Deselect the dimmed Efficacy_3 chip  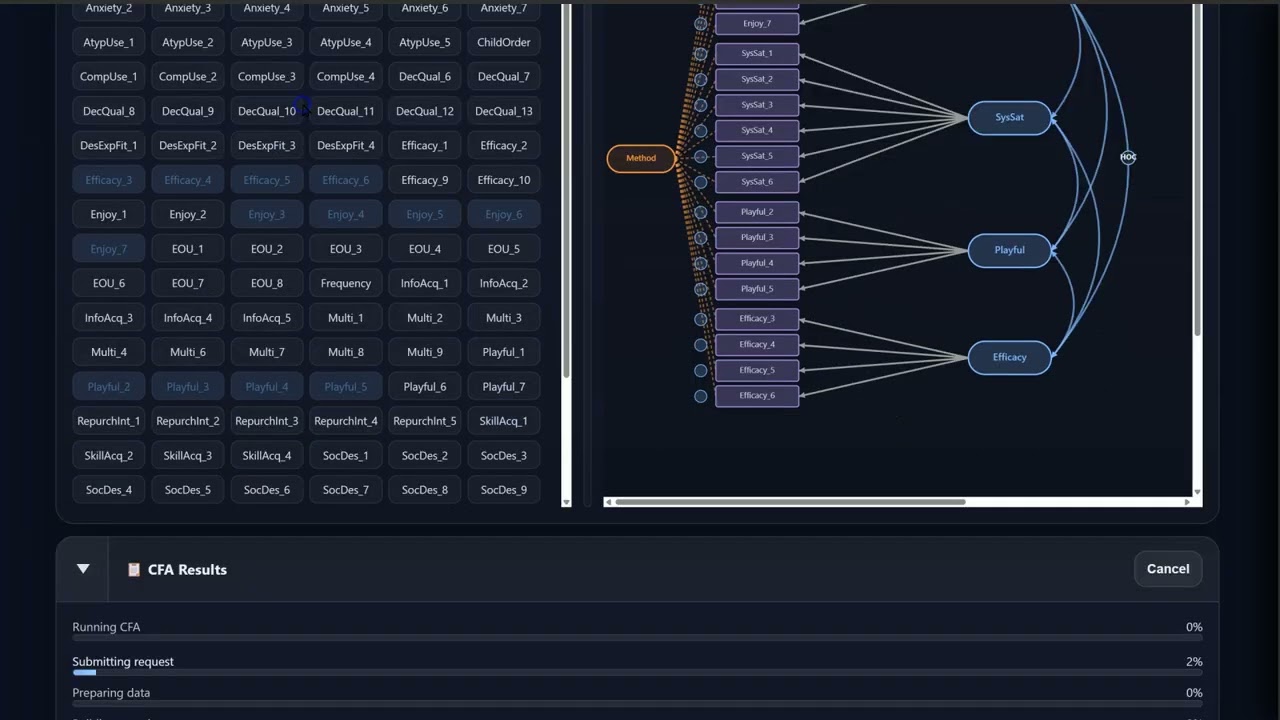point(109,180)
